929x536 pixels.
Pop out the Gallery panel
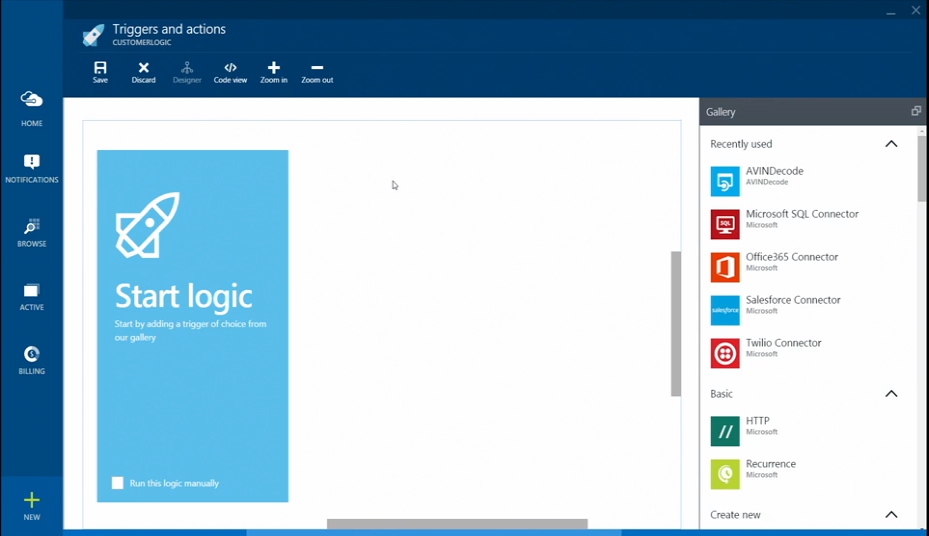pyautogui.click(x=916, y=111)
